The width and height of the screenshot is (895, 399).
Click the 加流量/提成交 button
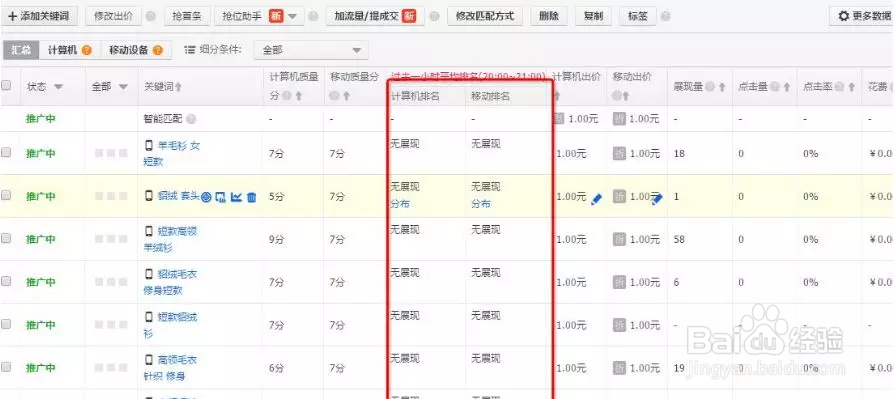click(375, 17)
